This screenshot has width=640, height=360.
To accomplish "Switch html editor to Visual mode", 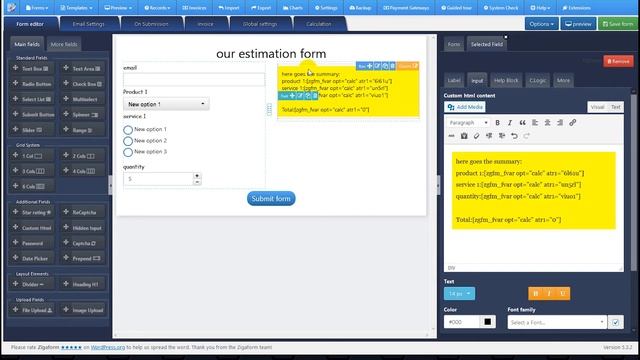I will tap(597, 107).
